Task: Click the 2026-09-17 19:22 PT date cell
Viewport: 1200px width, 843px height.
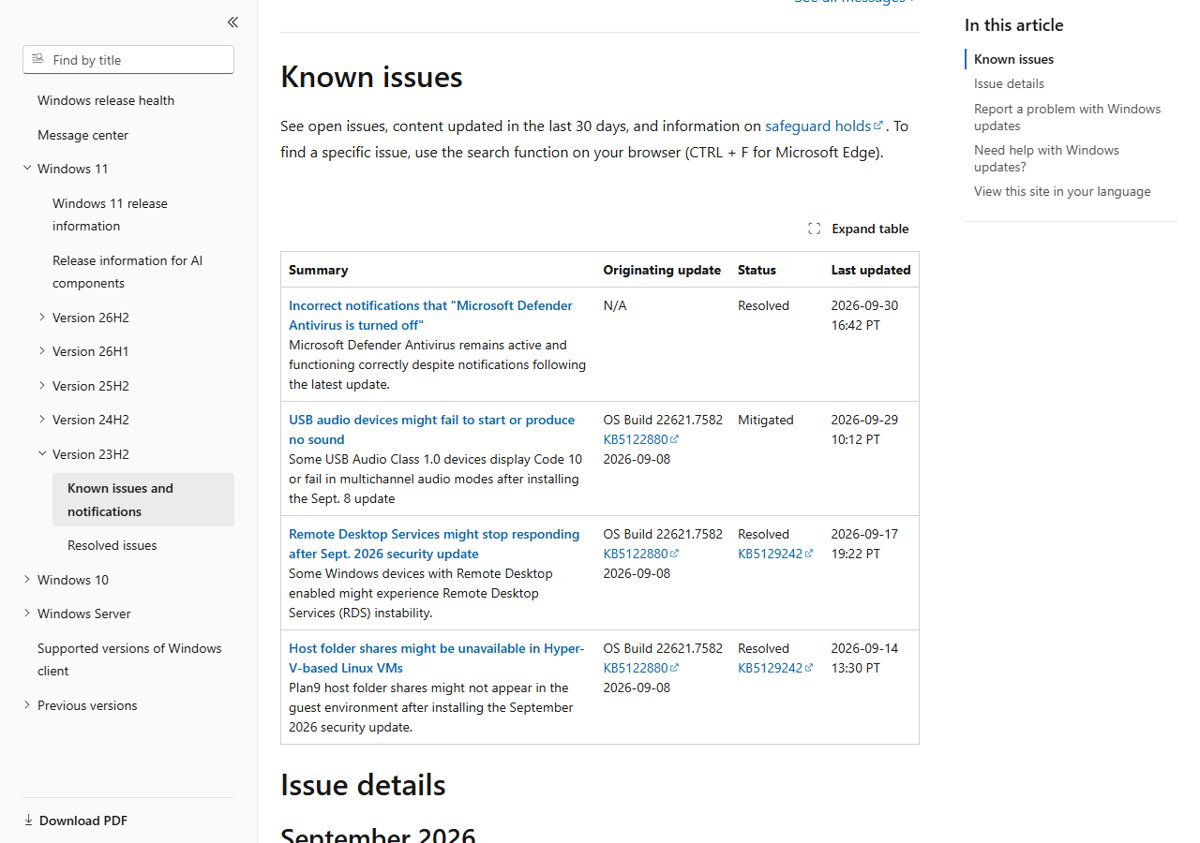Action: (x=865, y=544)
